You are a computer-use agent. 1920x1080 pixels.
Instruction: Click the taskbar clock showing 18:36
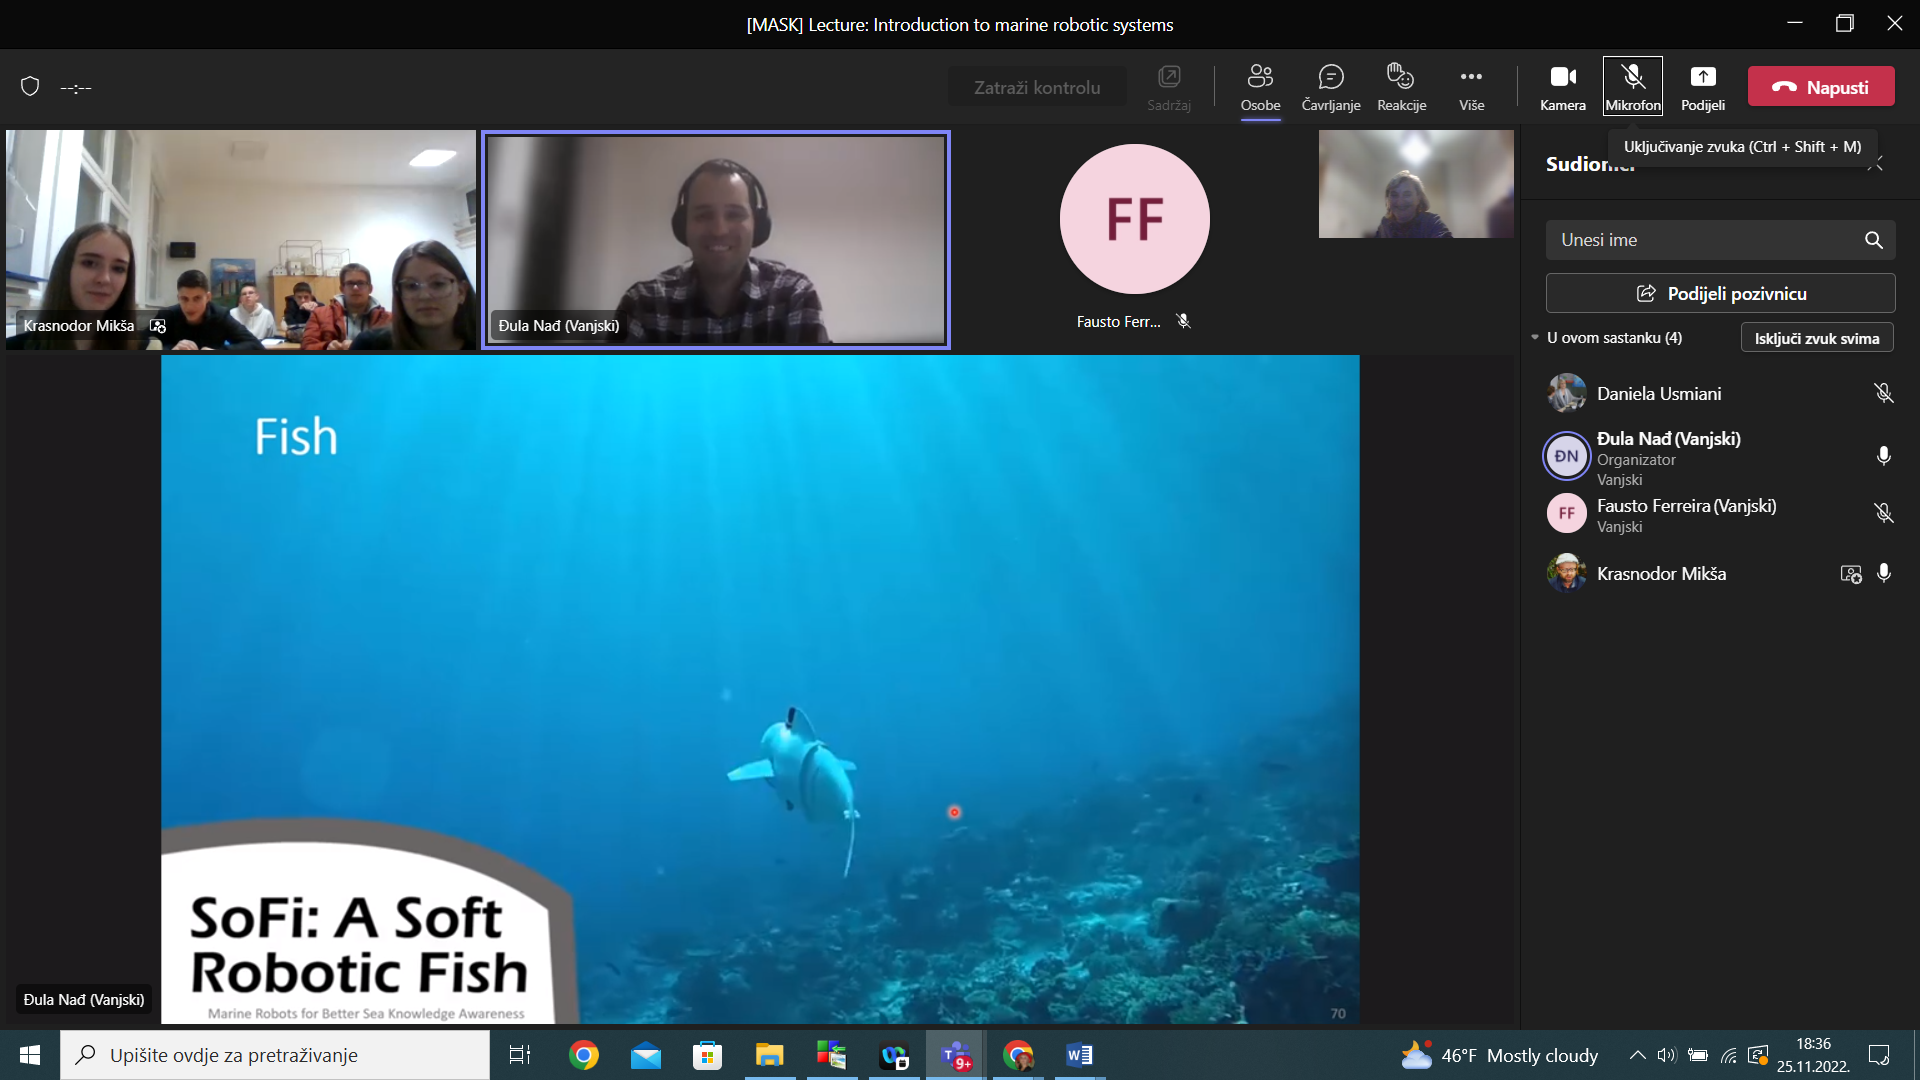(x=1813, y=1055)
